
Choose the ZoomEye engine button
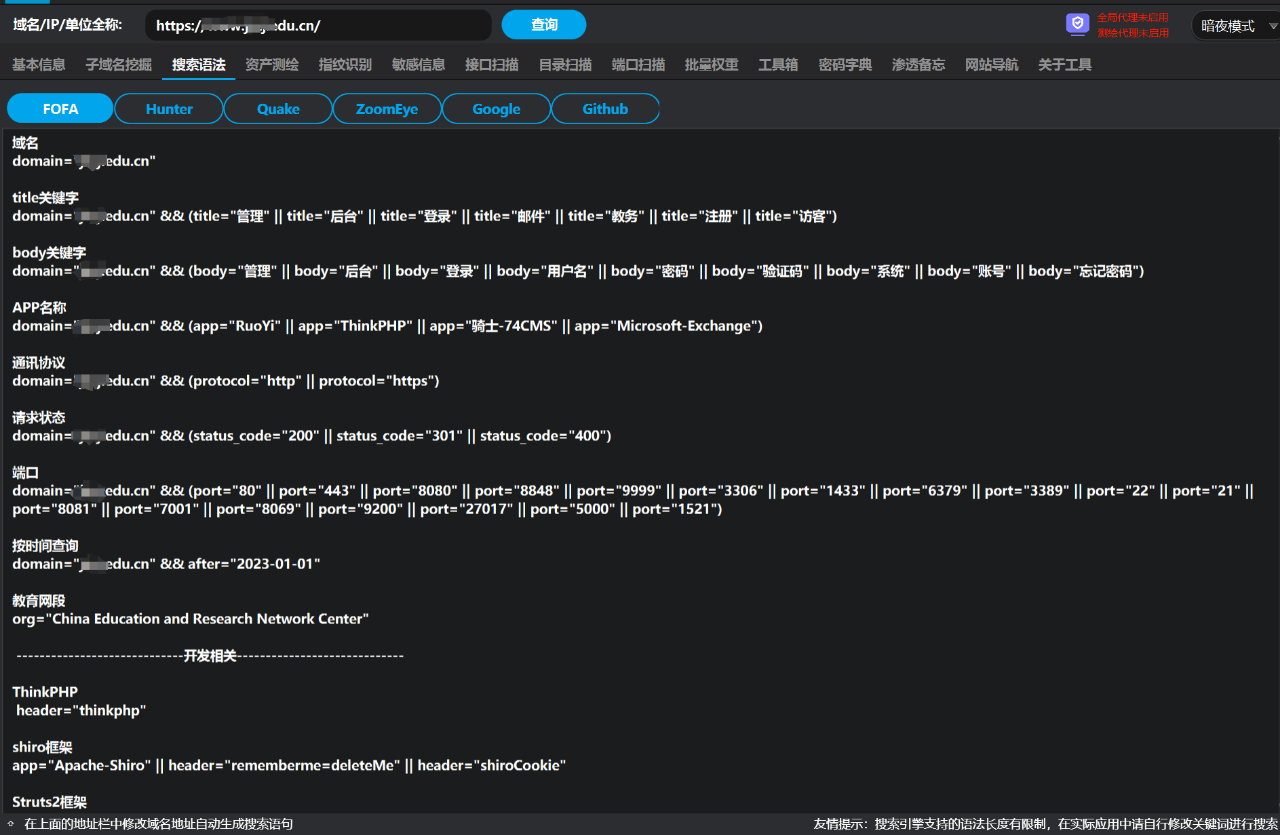(x=387, y=109)
